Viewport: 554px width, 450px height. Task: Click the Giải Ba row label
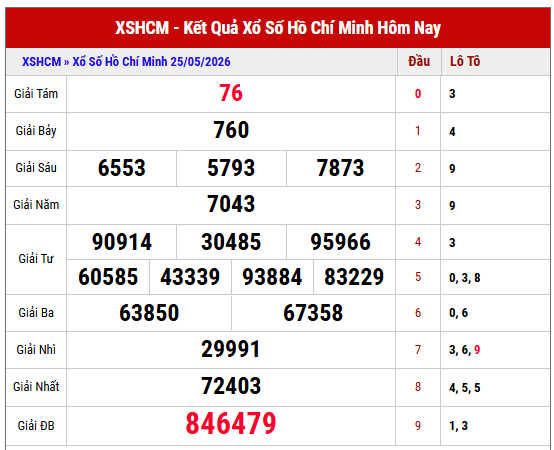point(36,313)
